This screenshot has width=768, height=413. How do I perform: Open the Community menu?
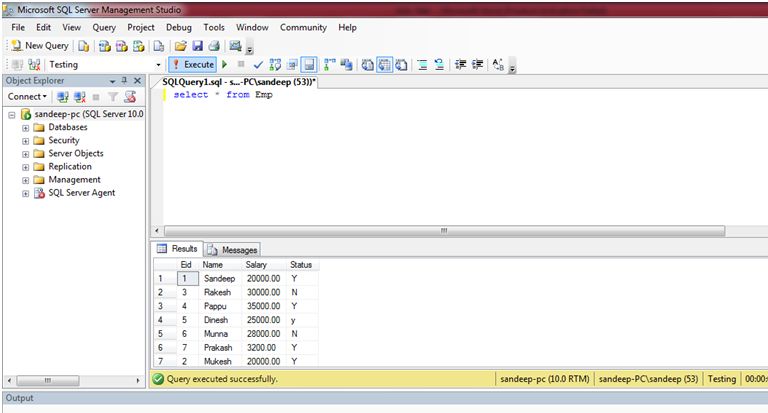coord(303,27)
